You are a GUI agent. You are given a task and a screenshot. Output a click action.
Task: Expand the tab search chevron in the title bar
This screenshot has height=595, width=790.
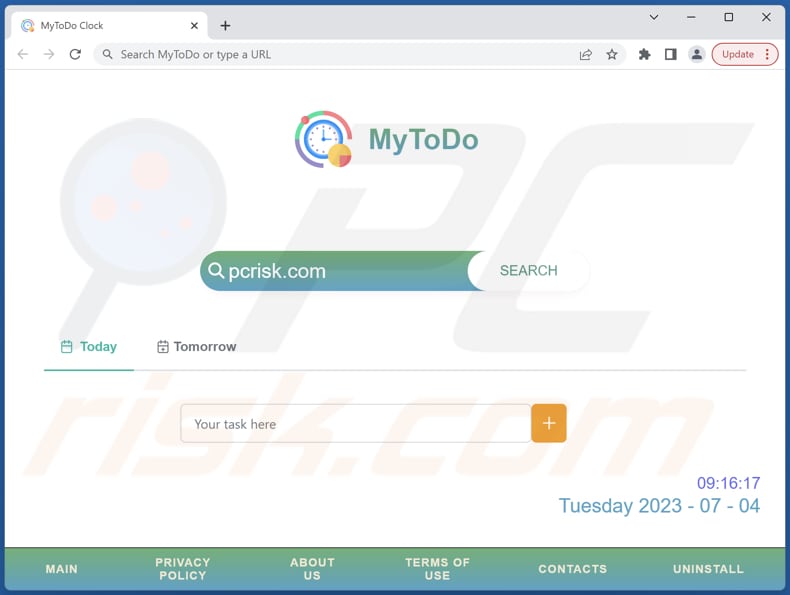coord(654,17)
